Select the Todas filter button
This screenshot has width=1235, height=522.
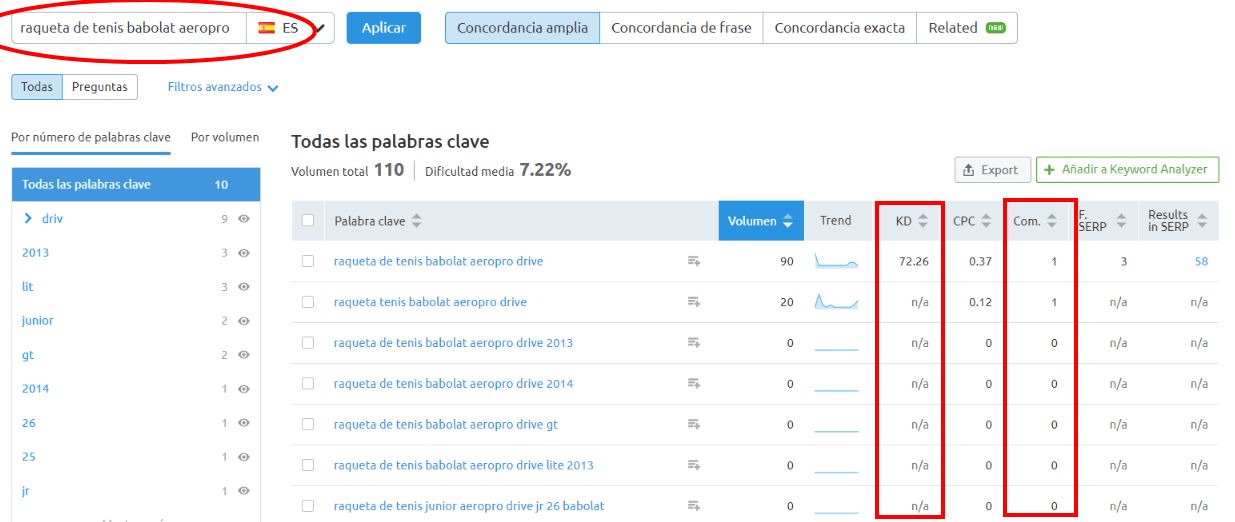point(37,87)
